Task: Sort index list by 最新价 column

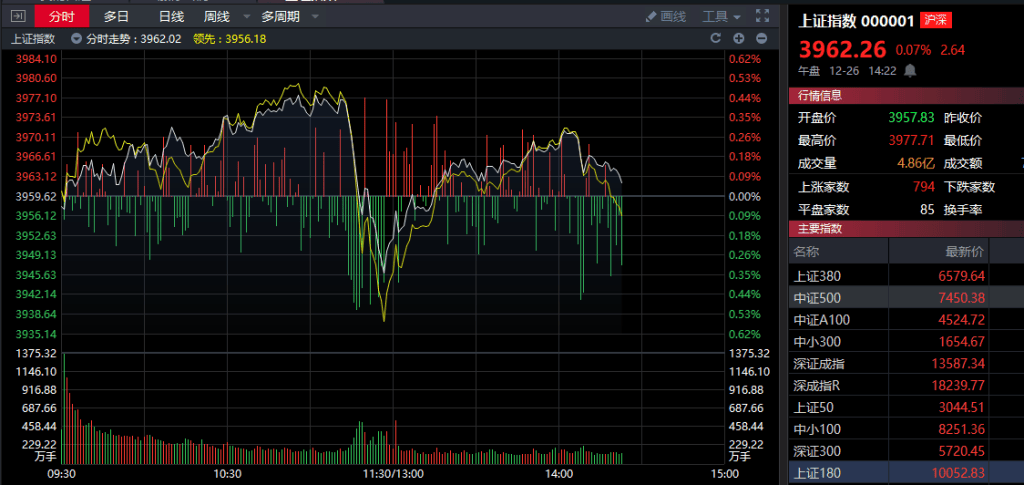Action: 965,252
